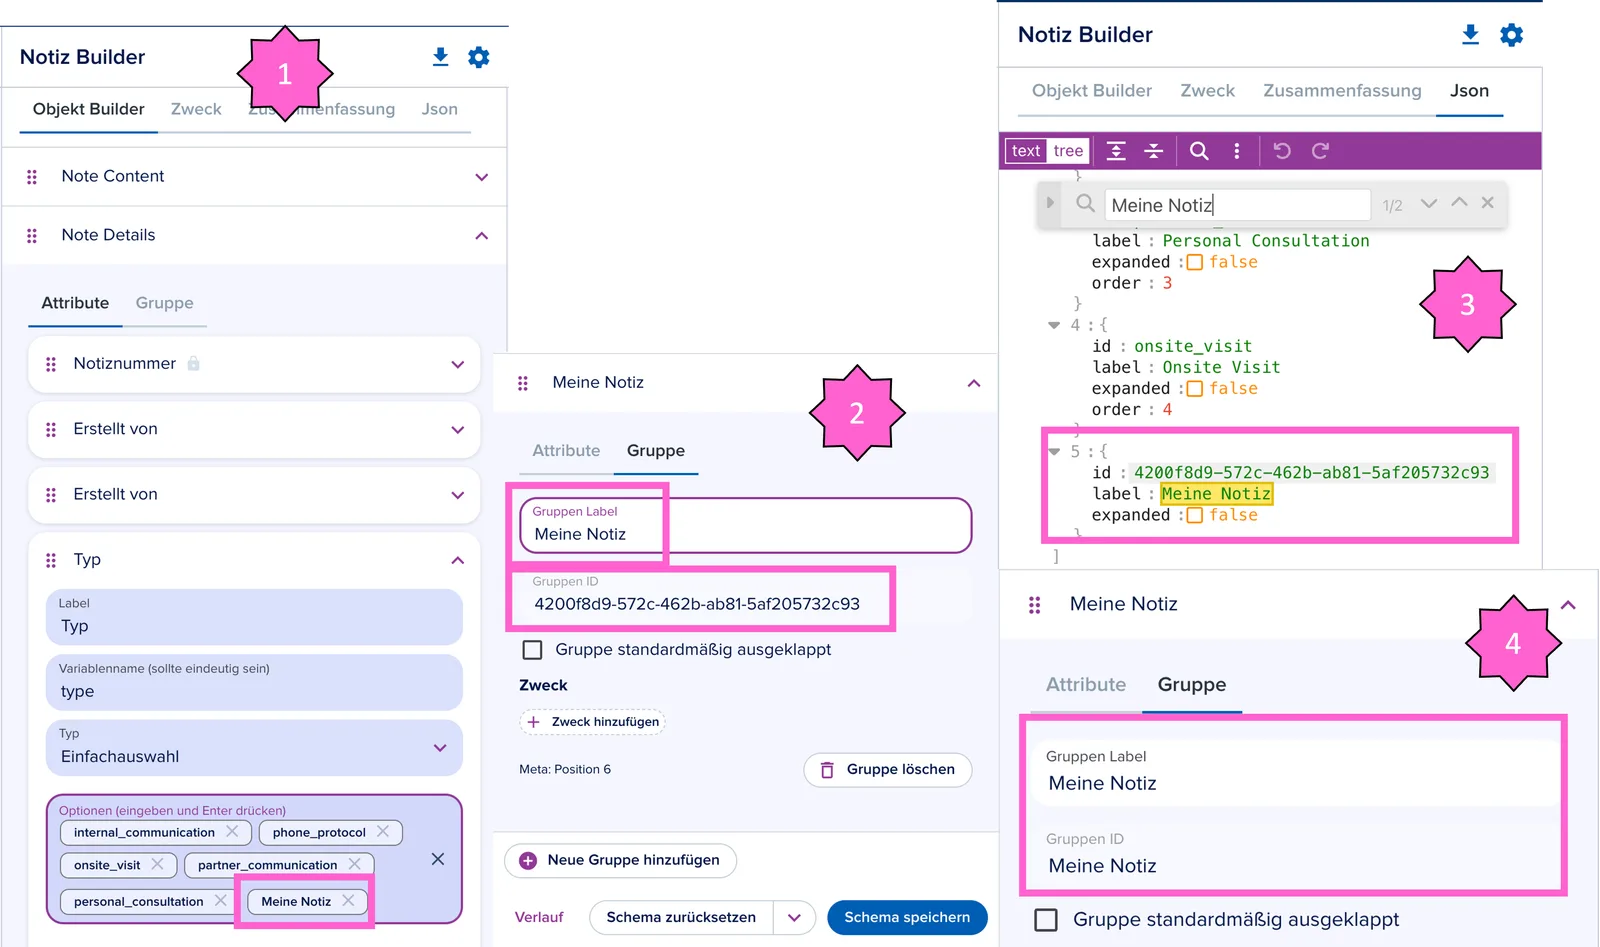Collapse the Note Details section
Screen dimensions: 1600x947
pos(481,236)
